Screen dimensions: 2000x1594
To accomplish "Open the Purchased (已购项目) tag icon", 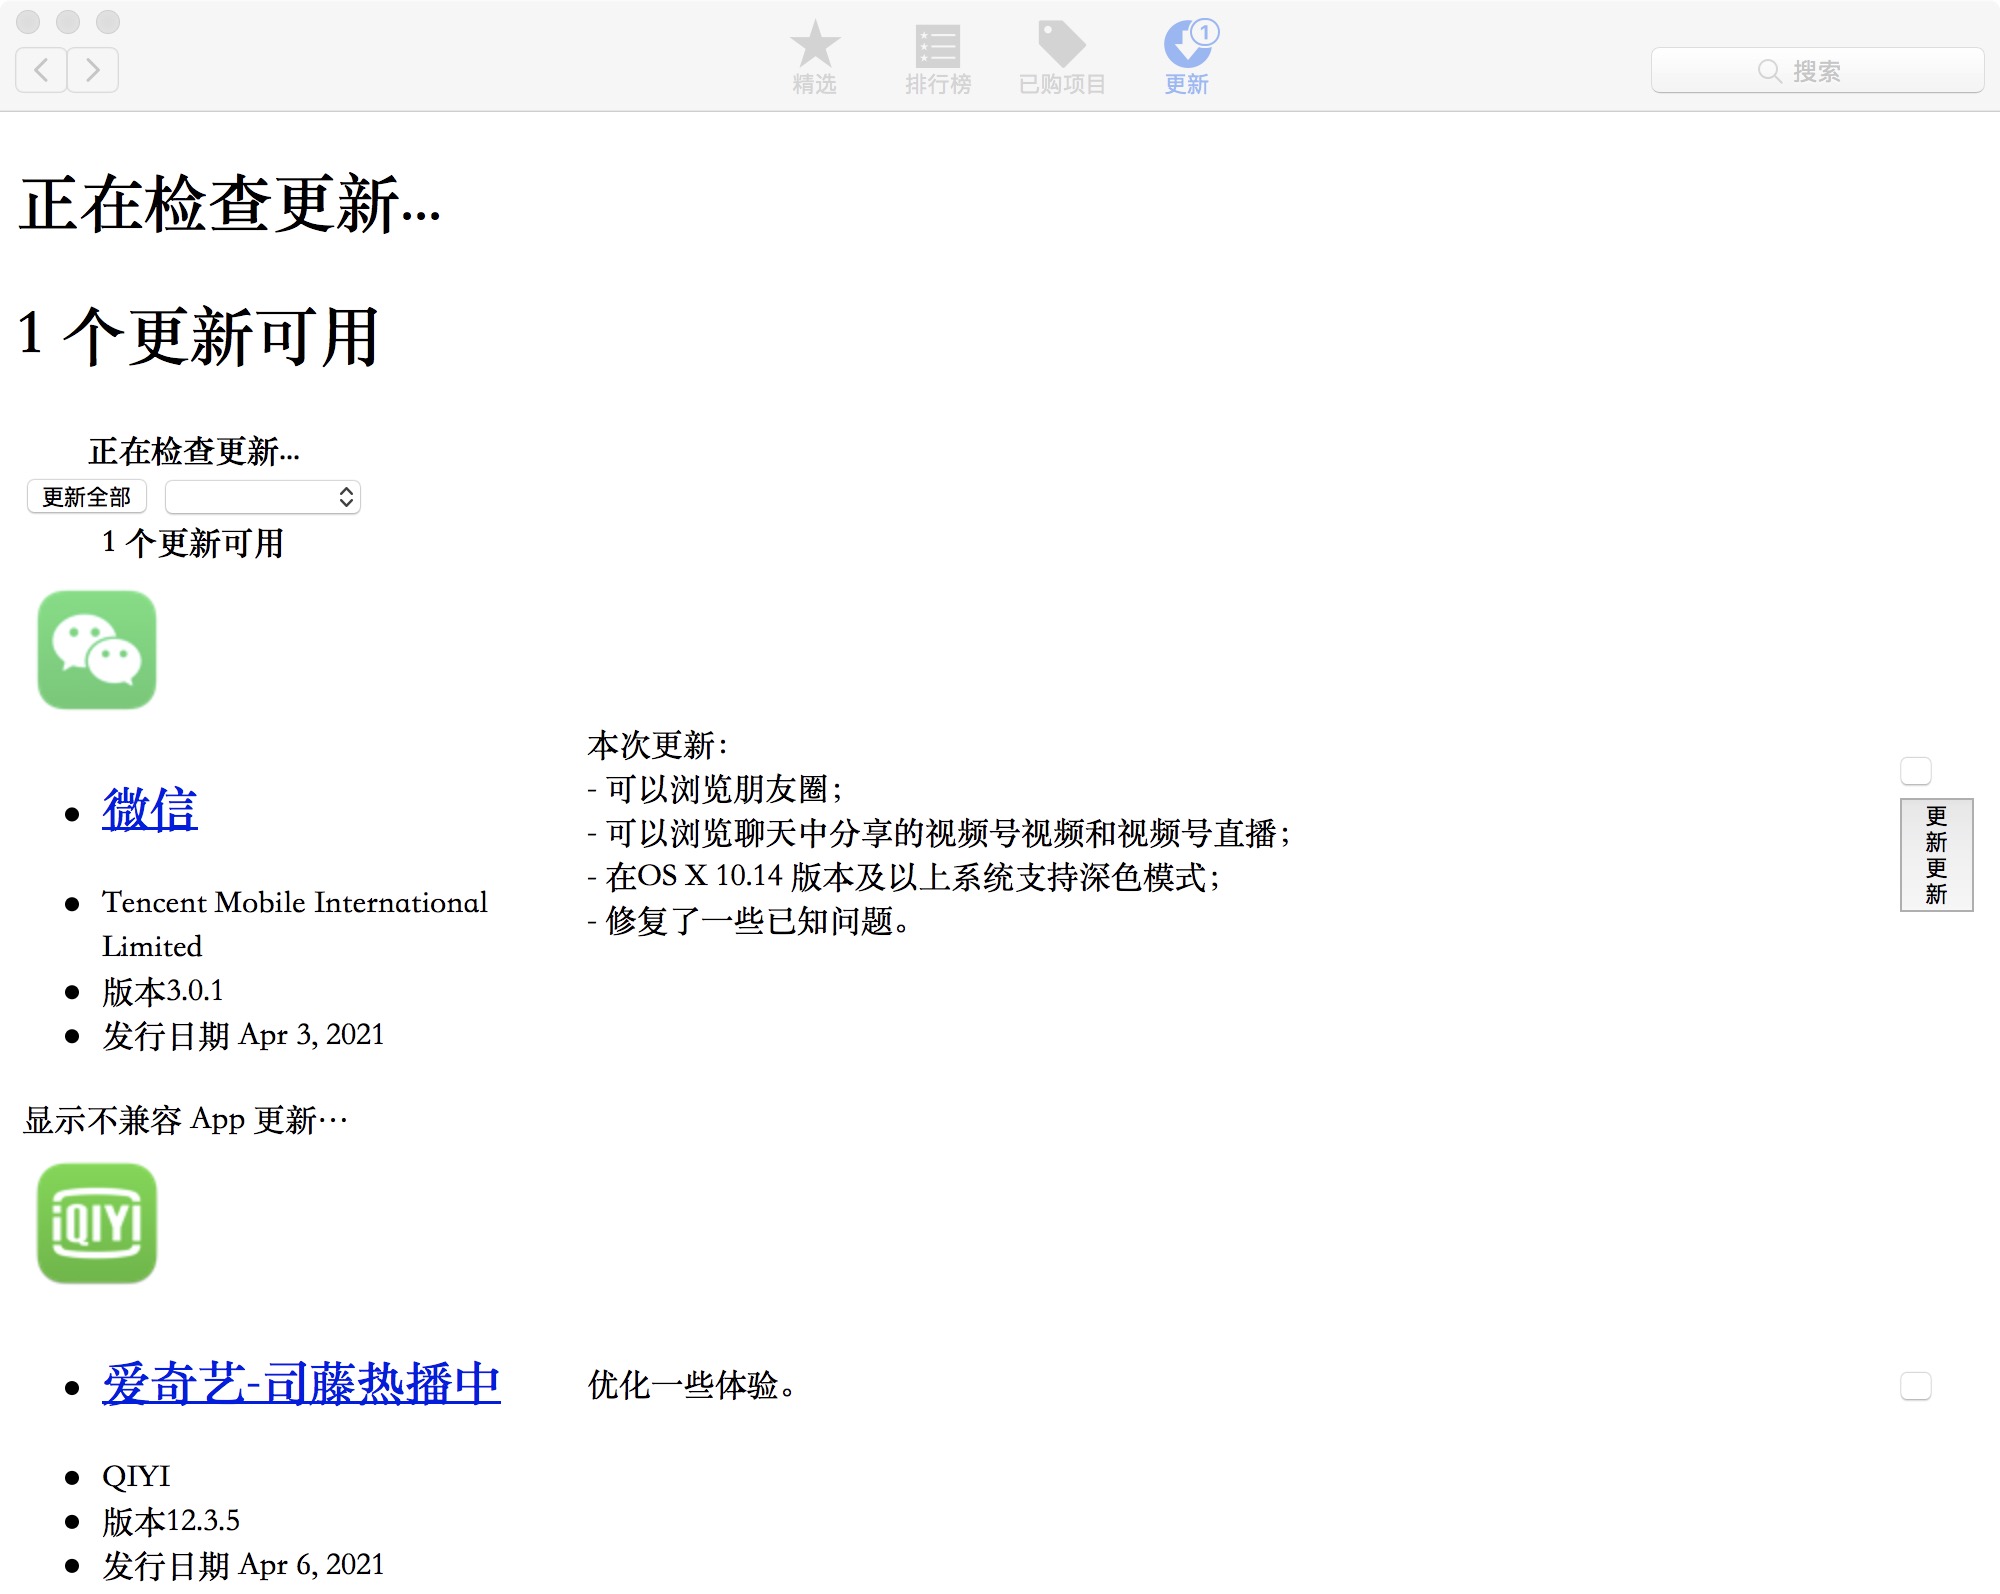I will pos(1062,44).
